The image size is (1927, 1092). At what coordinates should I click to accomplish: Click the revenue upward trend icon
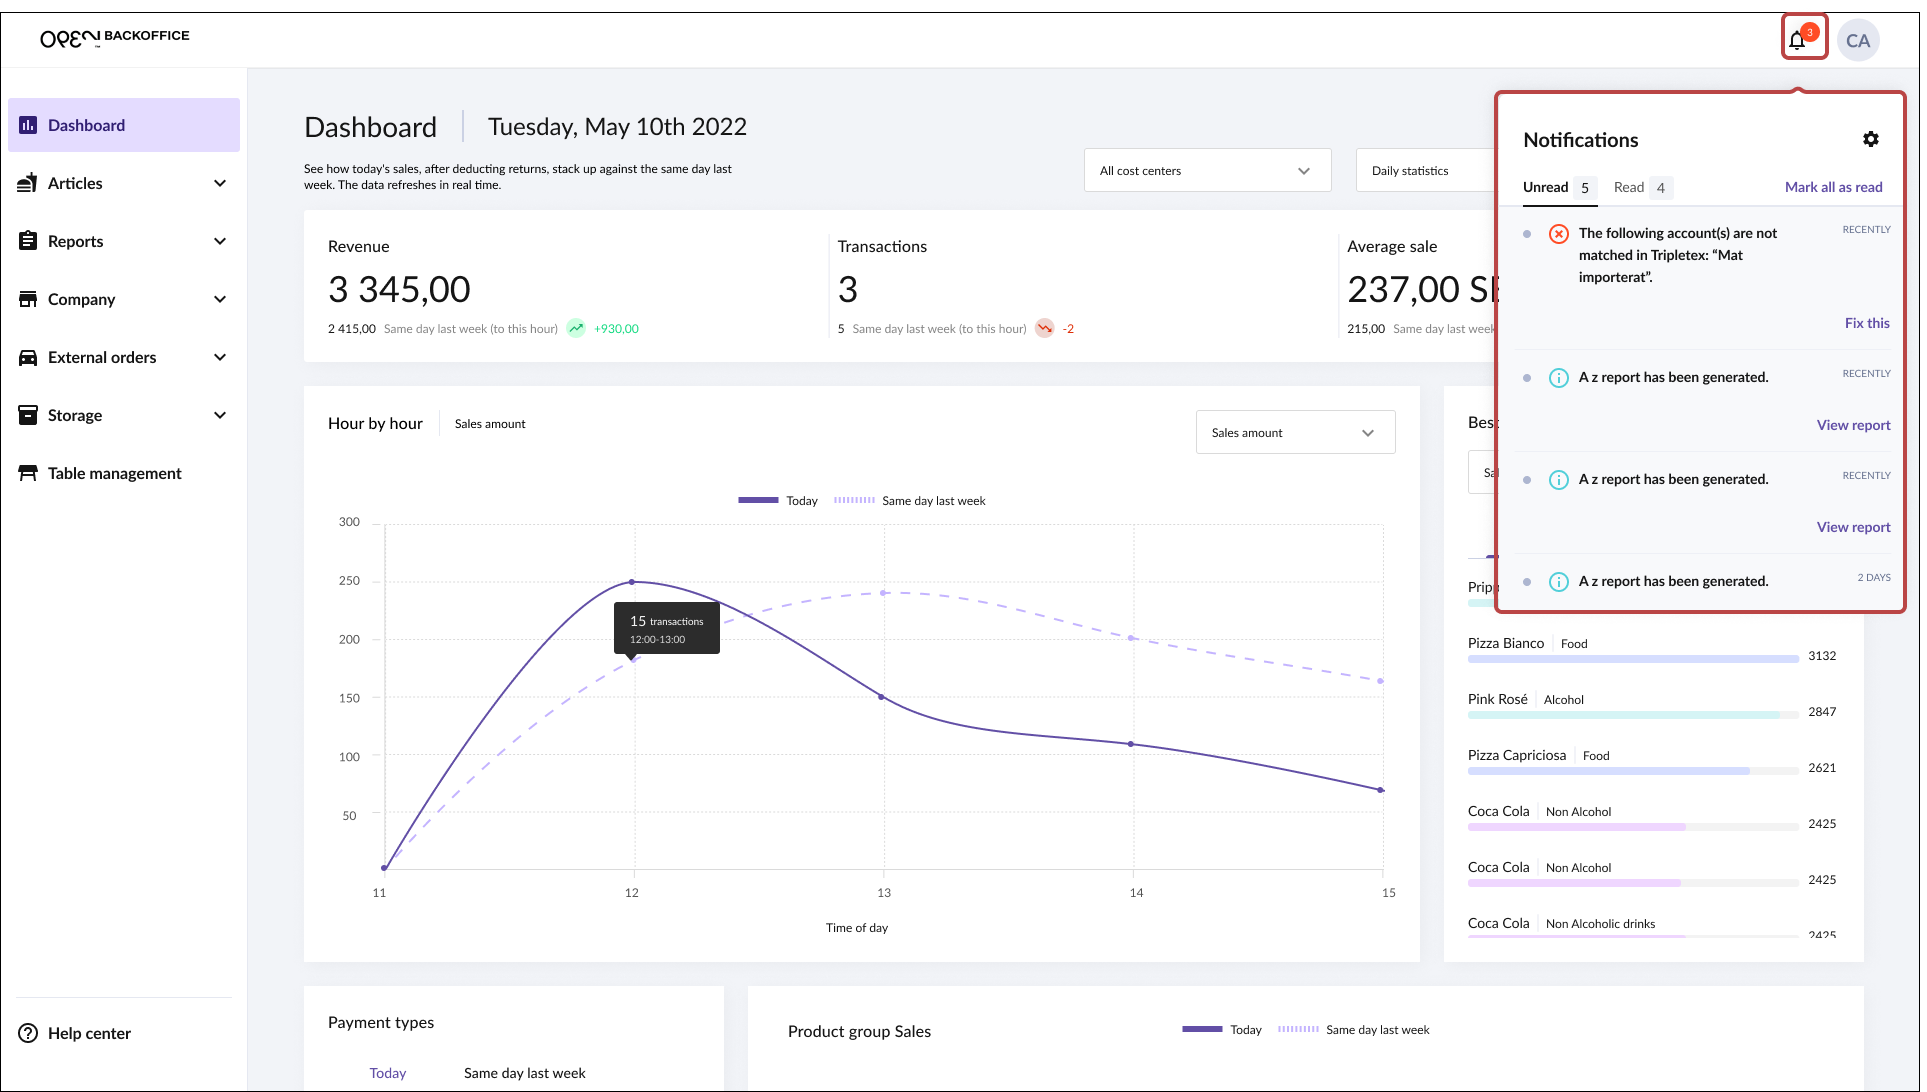[x=576, y=328]
